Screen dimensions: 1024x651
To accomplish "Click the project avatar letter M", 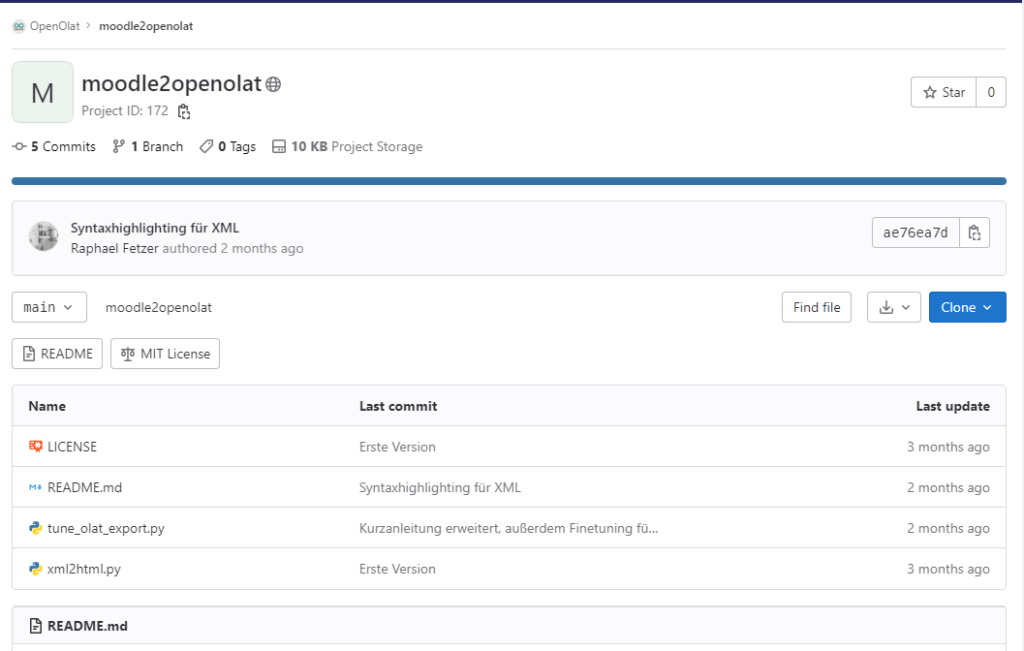I will [x=42, y=92].
